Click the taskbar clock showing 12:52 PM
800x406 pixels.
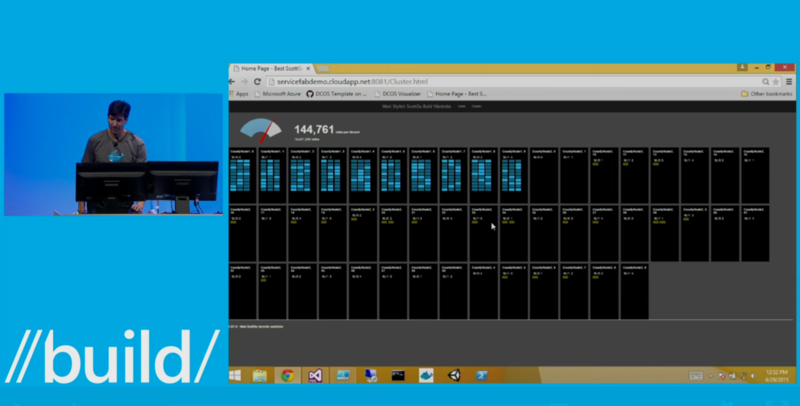pyautogui.click(x=777, y=376)
